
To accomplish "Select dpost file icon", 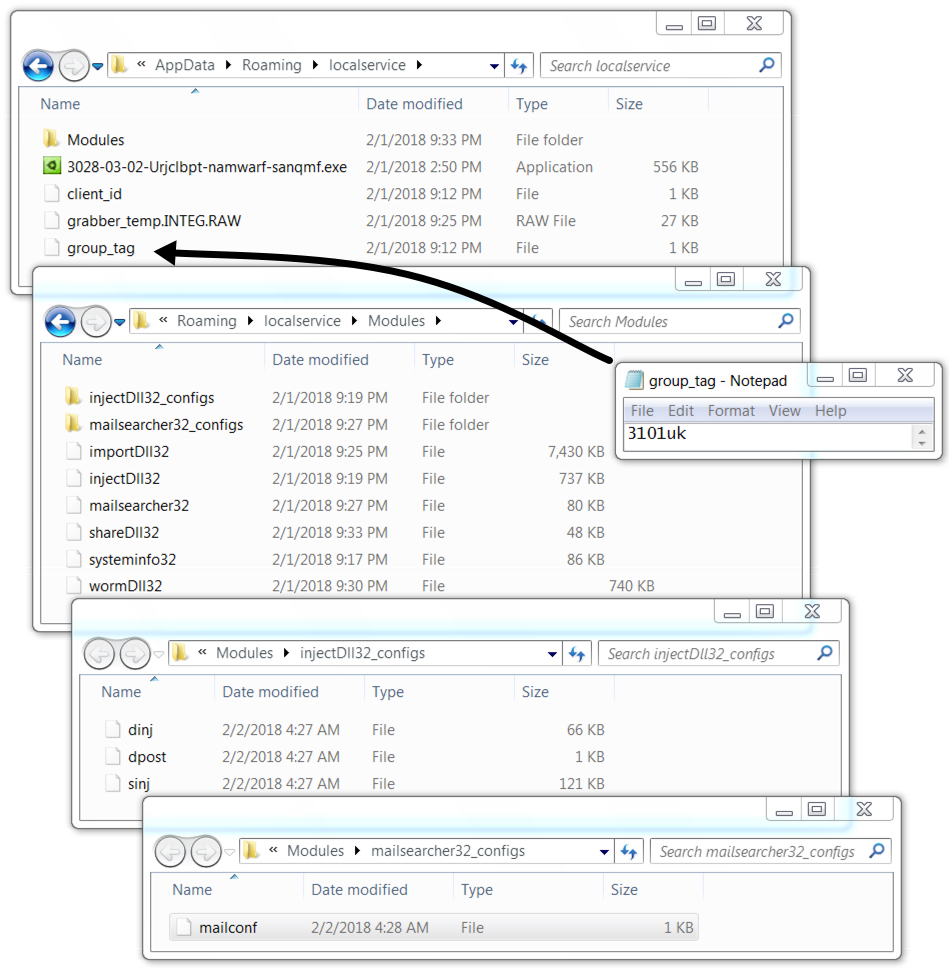I will (113, 756).
